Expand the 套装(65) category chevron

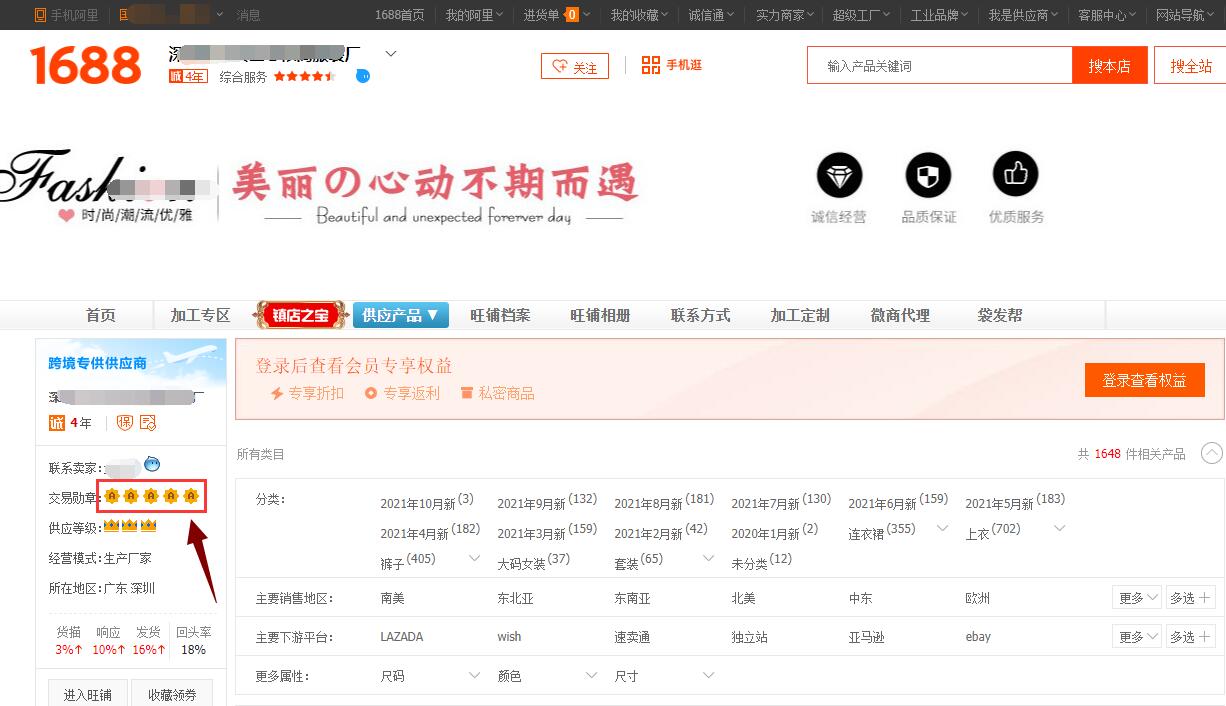click(x=708, y=558)
